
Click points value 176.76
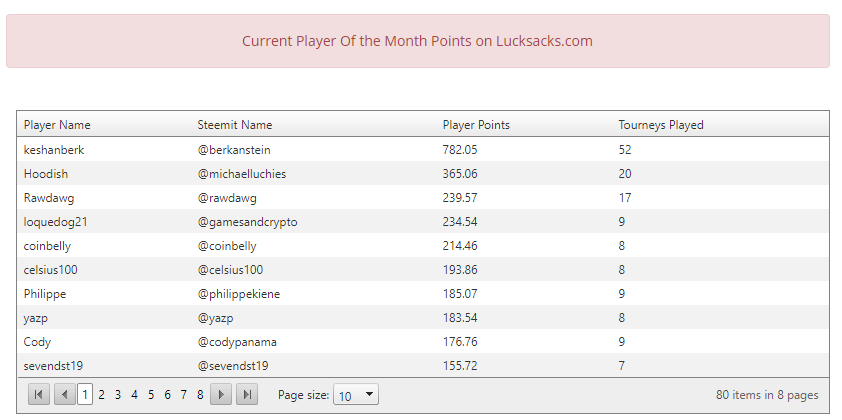460,342
